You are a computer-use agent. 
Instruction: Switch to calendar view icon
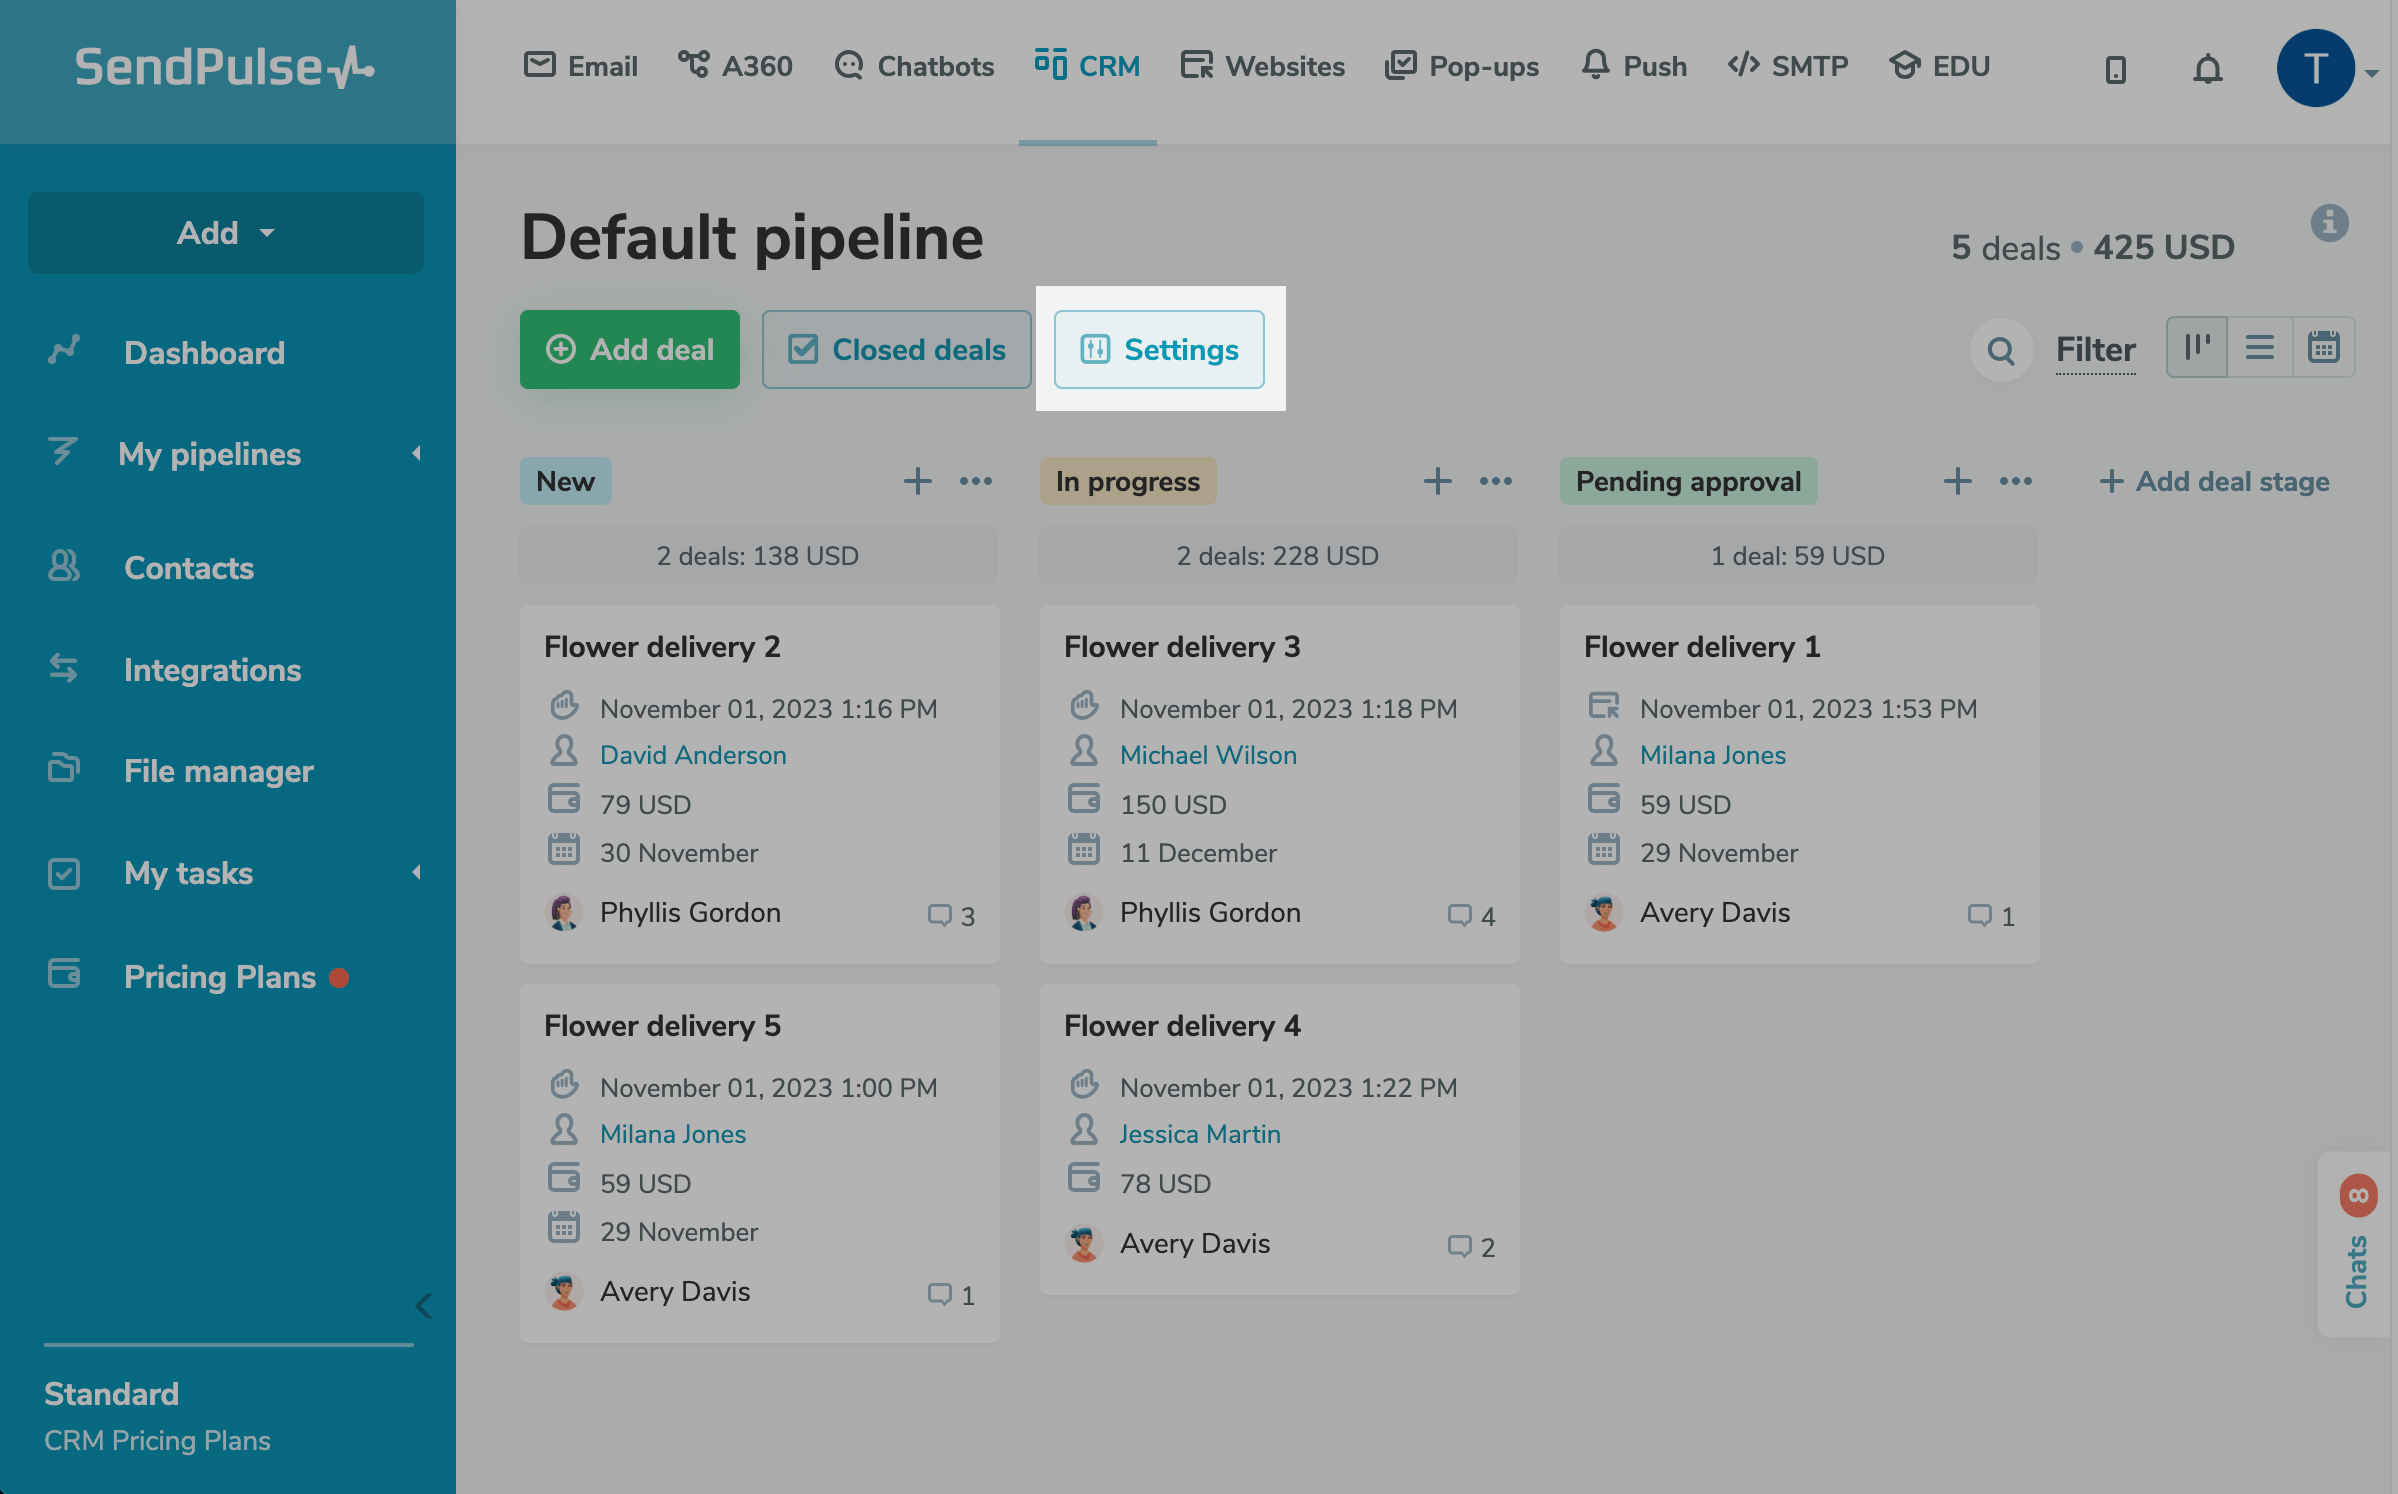click(x=2323, y=347)
